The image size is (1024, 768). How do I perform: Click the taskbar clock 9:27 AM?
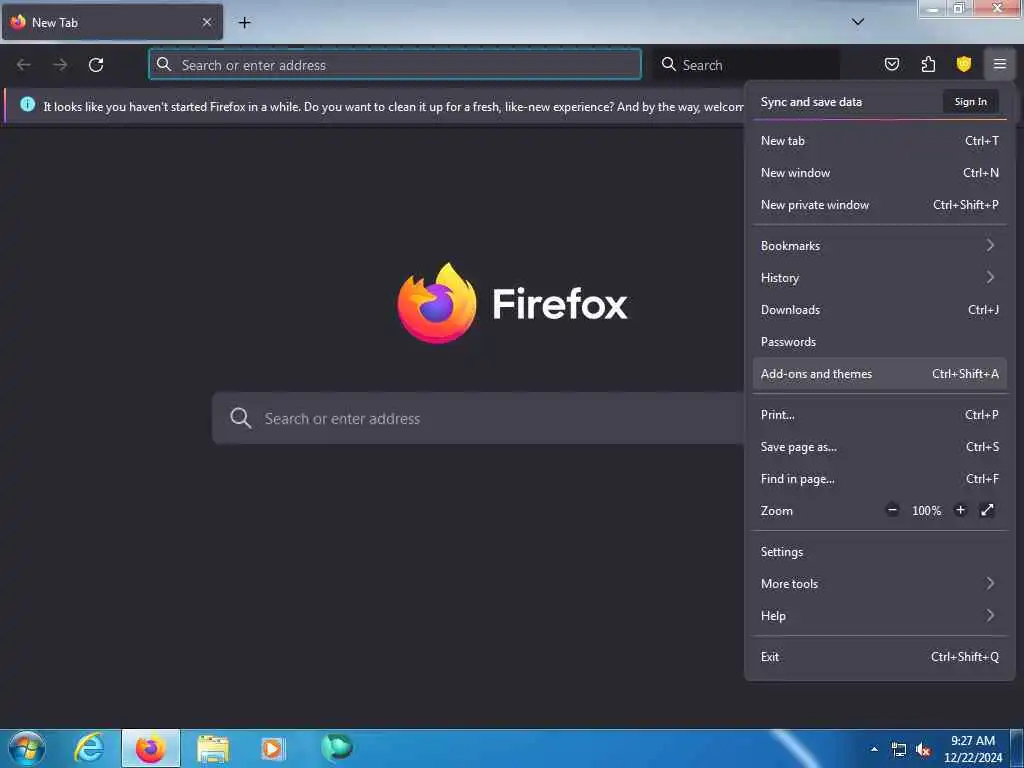[x=972, y=741]
